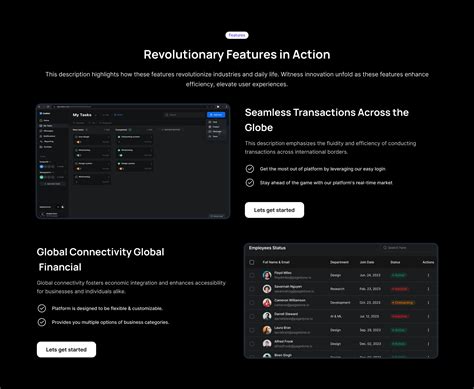This screenshot has width=474, height=389.
Task: Check the Floyd Miles row checkbox
Action: pos(252,275)
